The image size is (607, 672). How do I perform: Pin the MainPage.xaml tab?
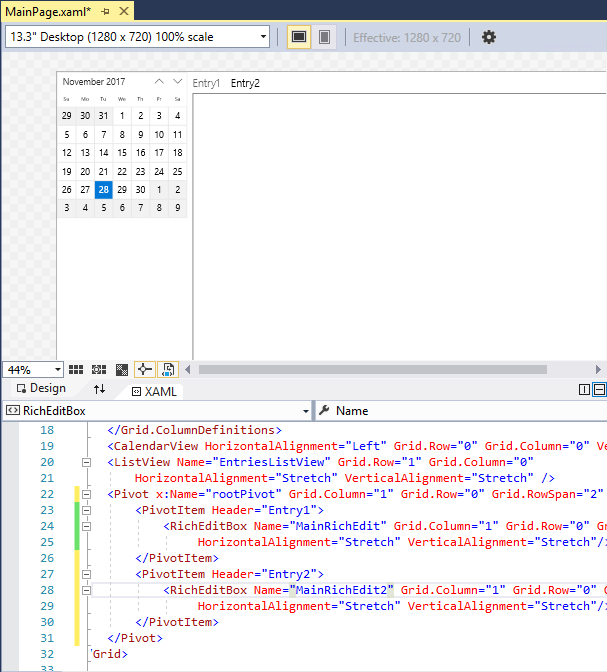pyautogui.click(x=105, y=12)
